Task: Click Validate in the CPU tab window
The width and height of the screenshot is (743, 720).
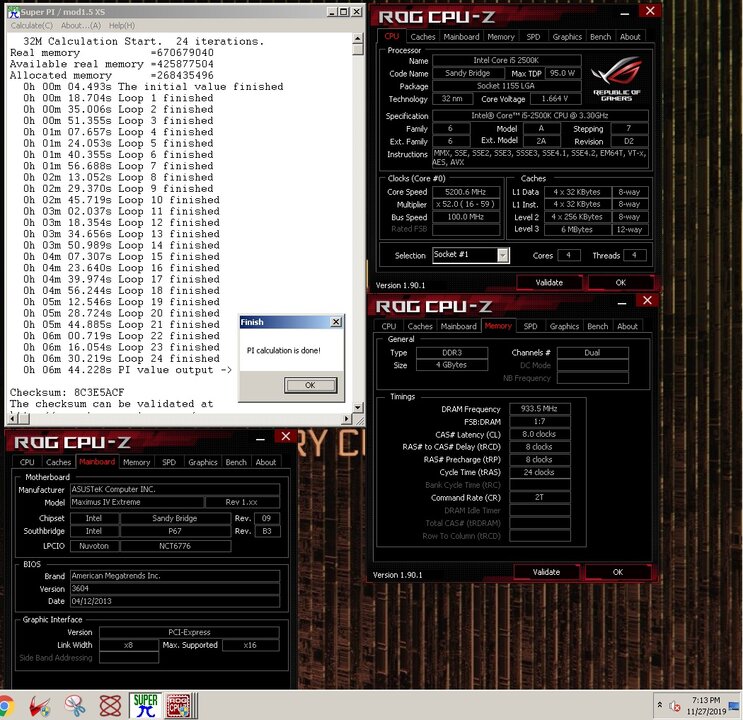Action: pos(549,283)
